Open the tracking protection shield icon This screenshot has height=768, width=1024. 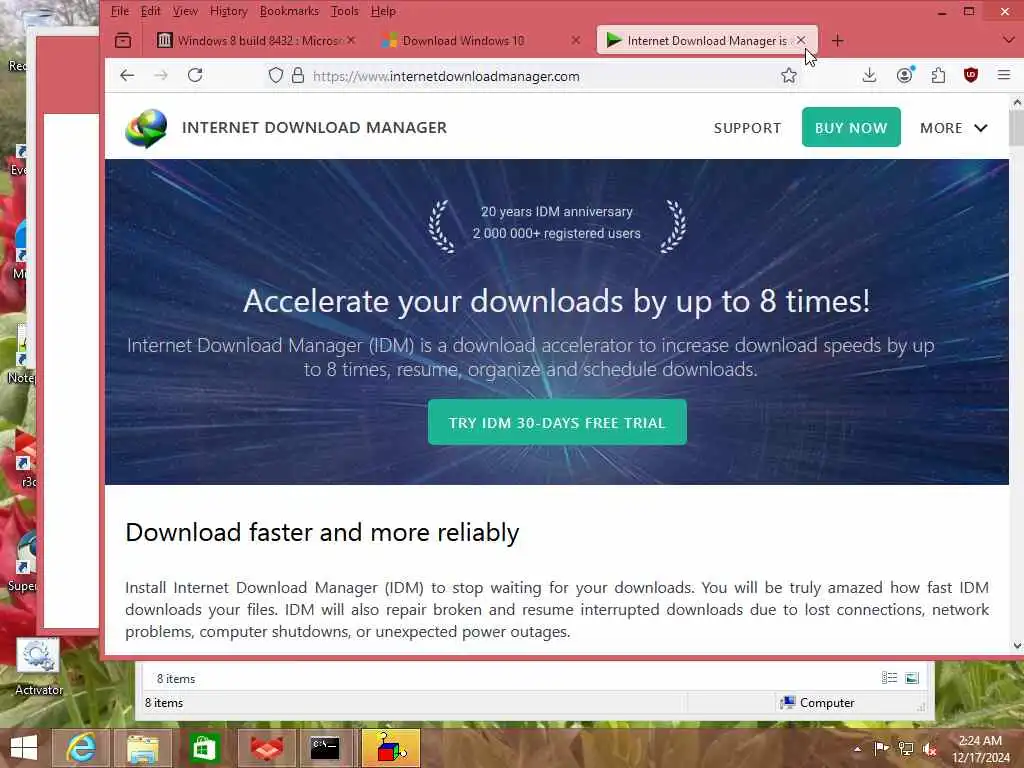pos(276,76)
